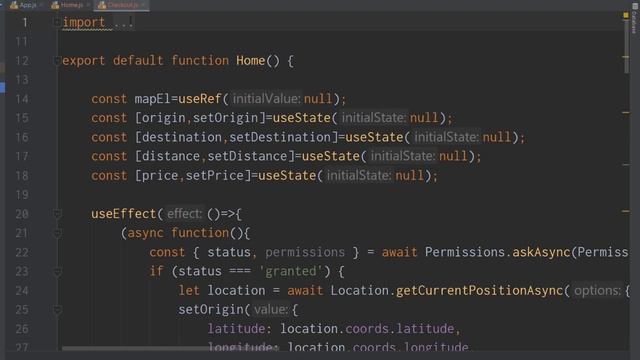
Task: Click 'distance' variable on line 17
Action: (171, 156)
